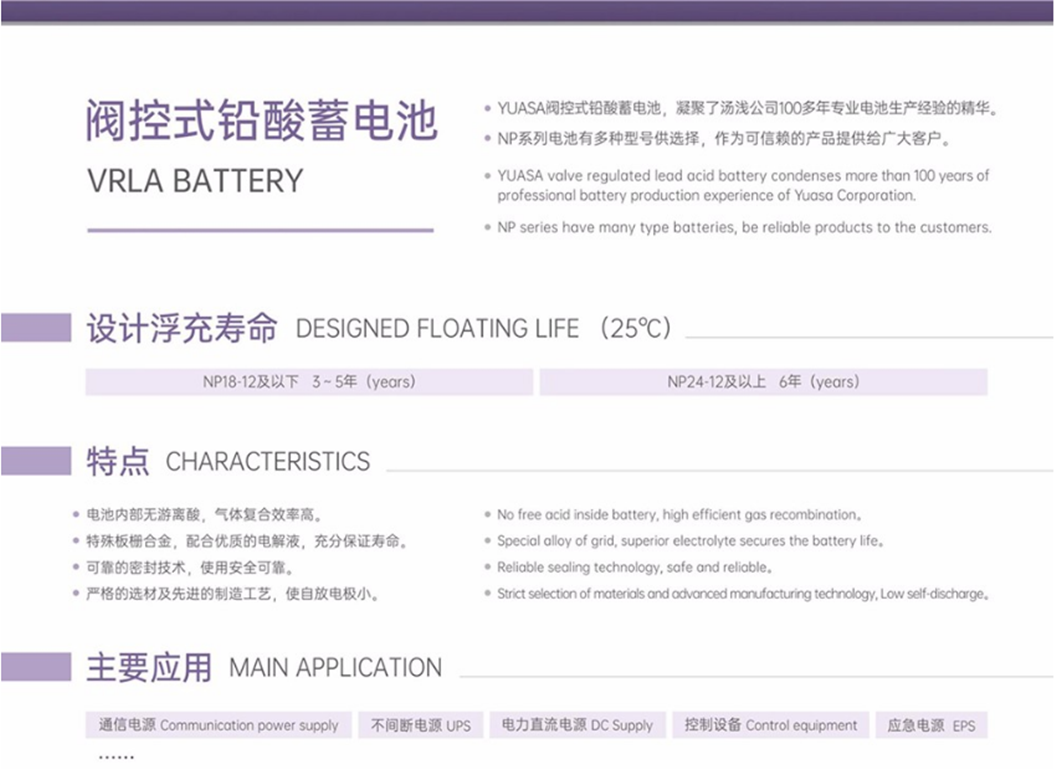Click the bullet starting '特殊板栅合金'
The width and height of the screenshot is (1056, 769).
pos(247,541)
